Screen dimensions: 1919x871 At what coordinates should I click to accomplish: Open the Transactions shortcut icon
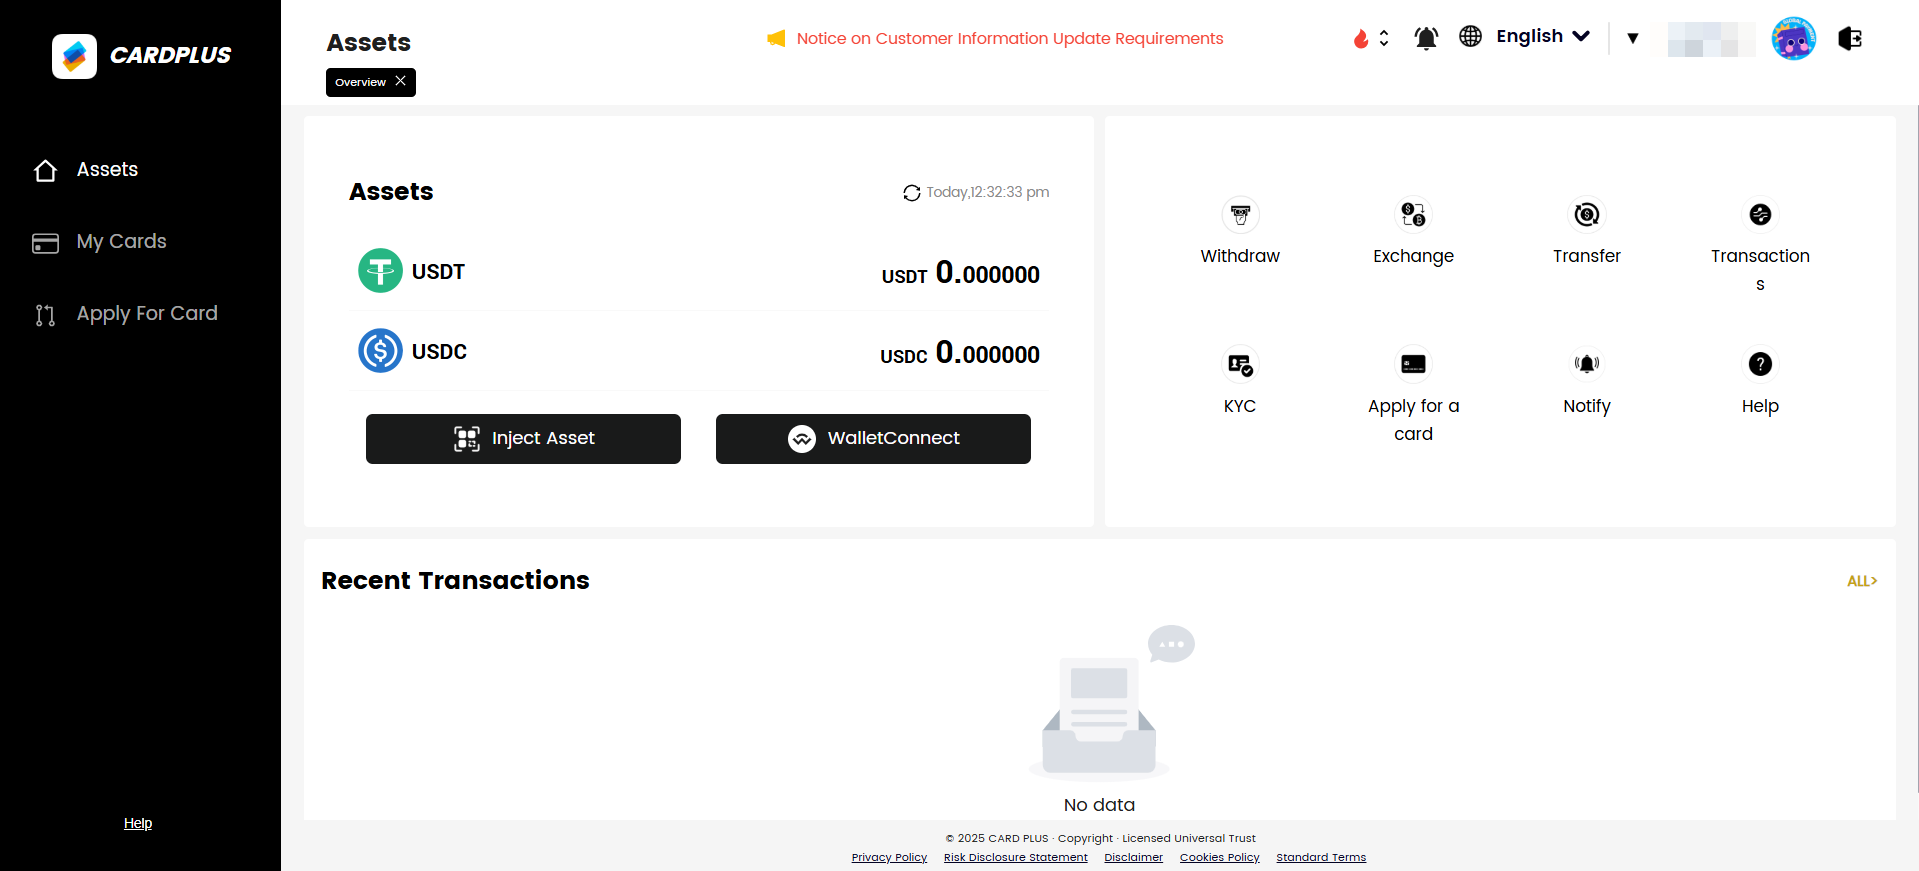pyautogui.click(x=1760, y=215)
